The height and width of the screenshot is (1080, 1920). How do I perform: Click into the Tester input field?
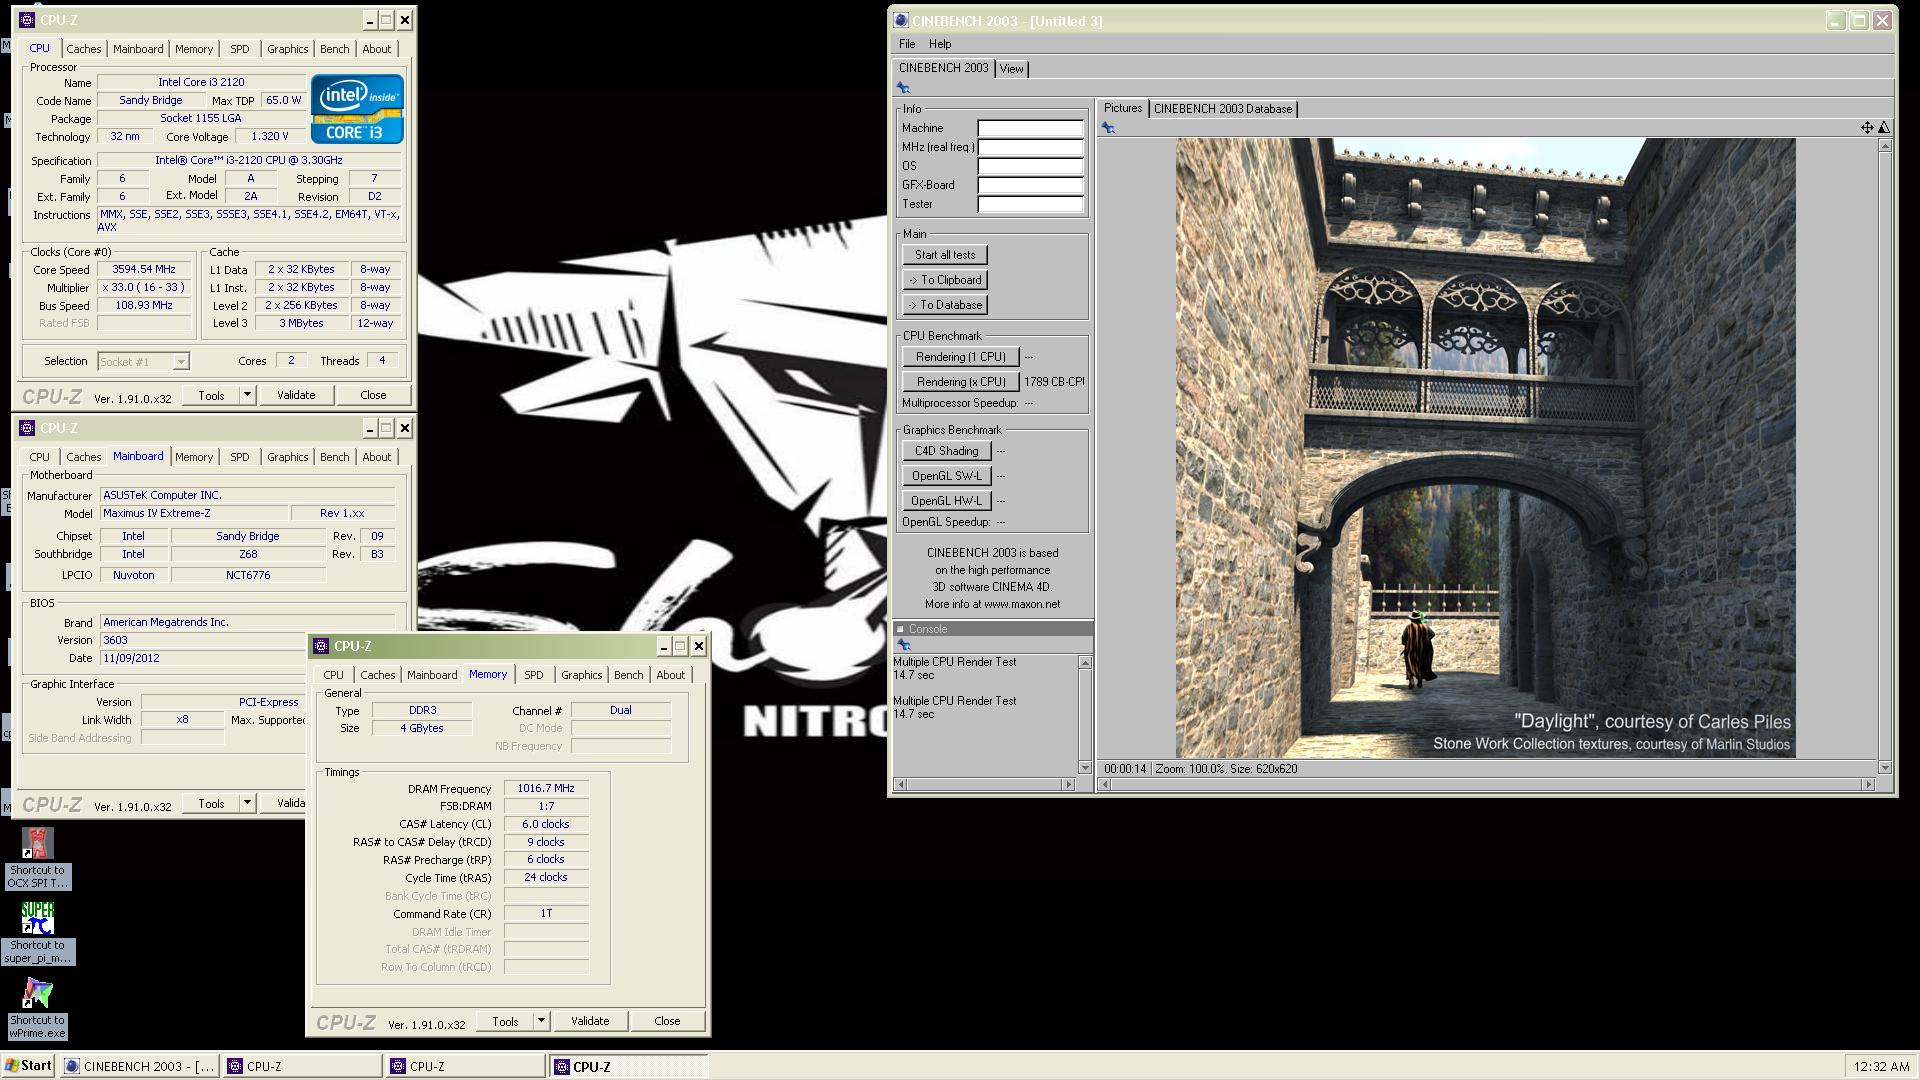click(1030, 204)
